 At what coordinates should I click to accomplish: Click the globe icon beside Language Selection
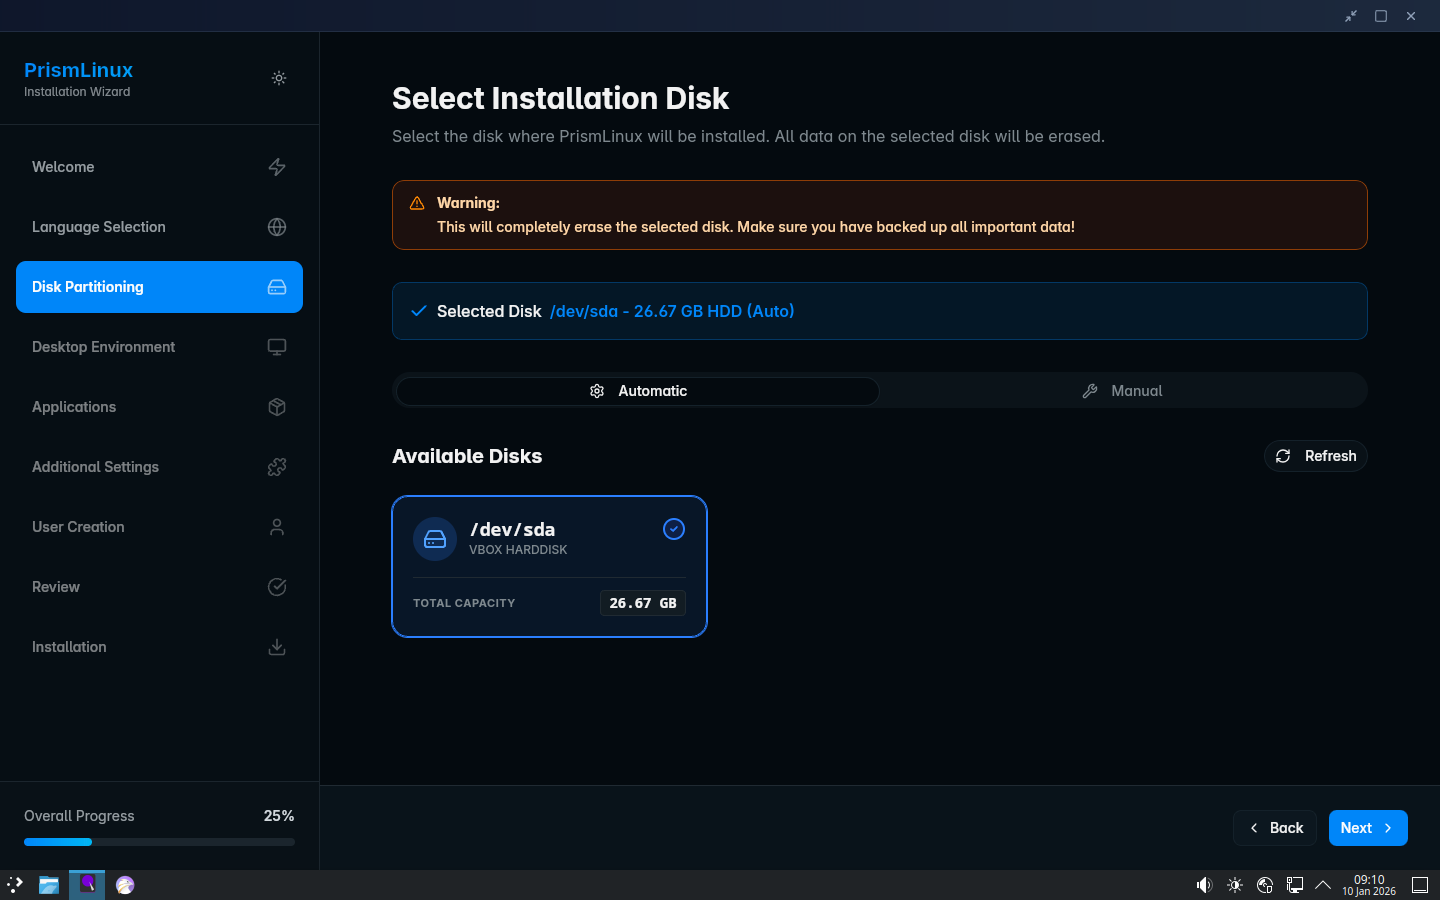(277, 227)
